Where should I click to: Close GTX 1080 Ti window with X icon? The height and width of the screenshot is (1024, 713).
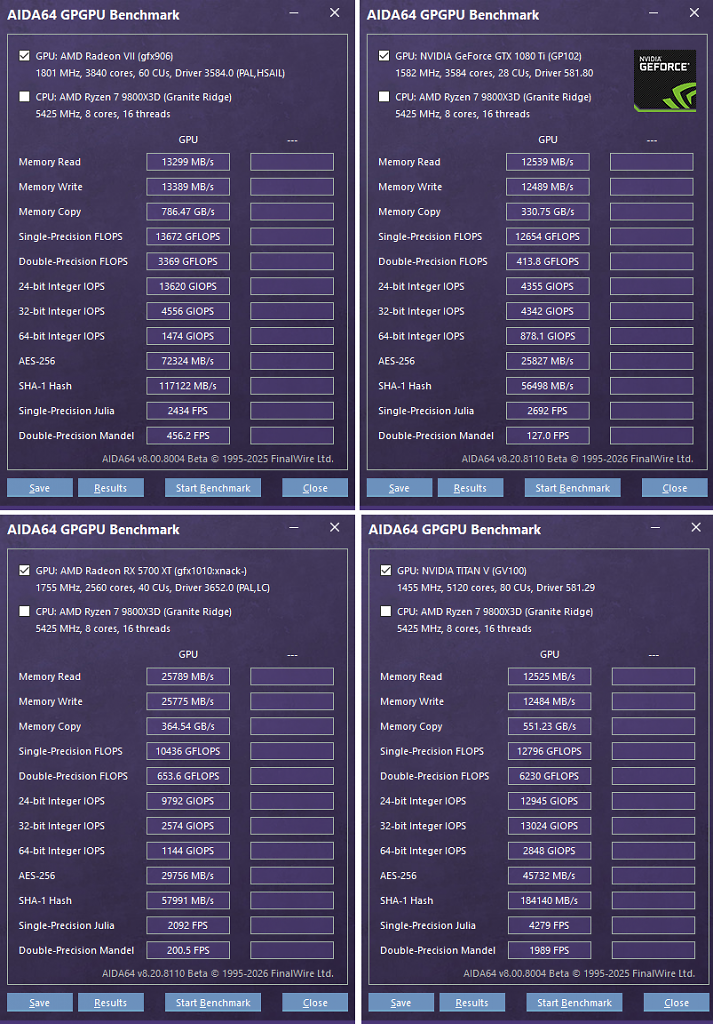coord(694,13)
